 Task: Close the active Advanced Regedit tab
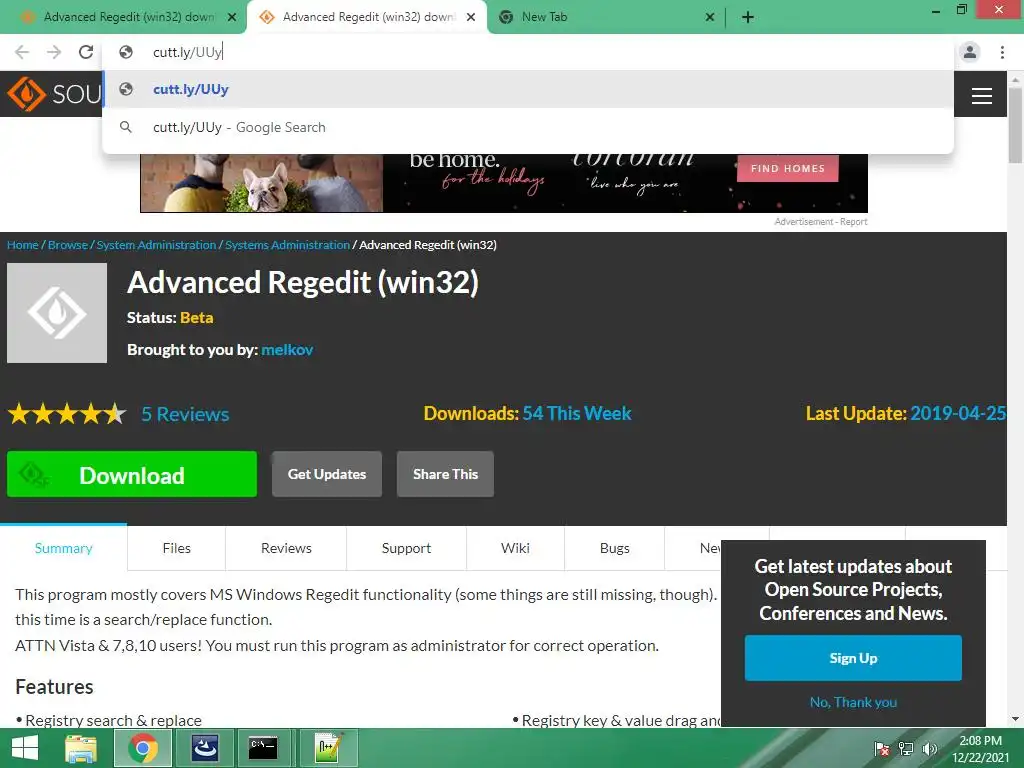(471, 17)
